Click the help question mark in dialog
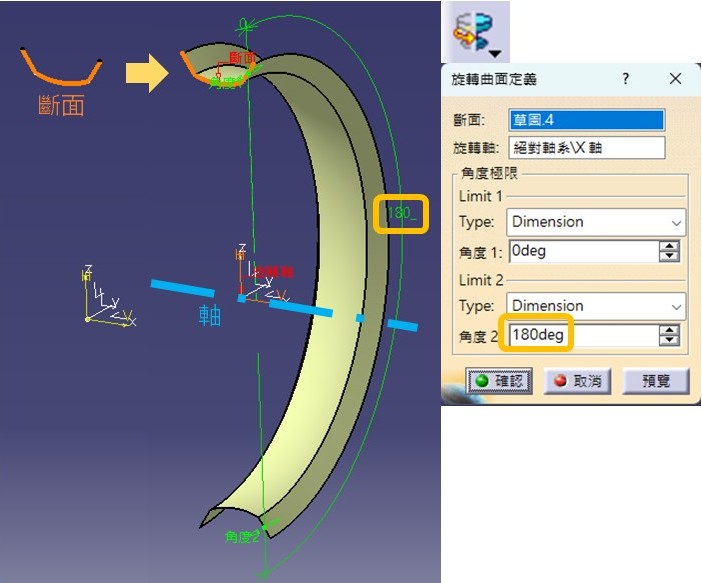The image size is (702, 583). coord(626,79)
